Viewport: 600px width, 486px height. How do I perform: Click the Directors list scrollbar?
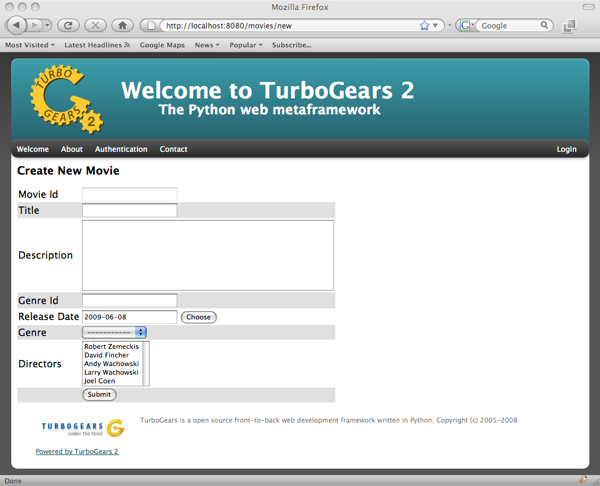coord(145,364)
